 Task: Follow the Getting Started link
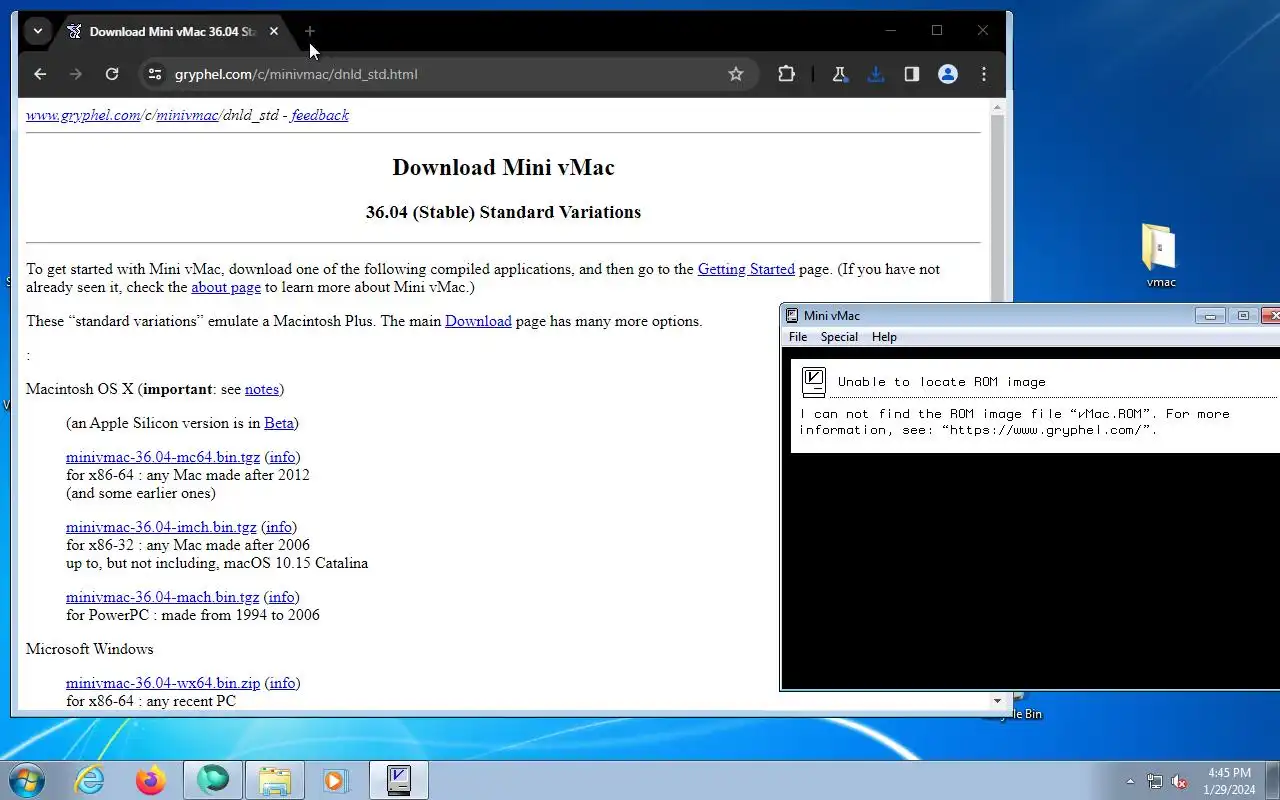pos(746,269)
